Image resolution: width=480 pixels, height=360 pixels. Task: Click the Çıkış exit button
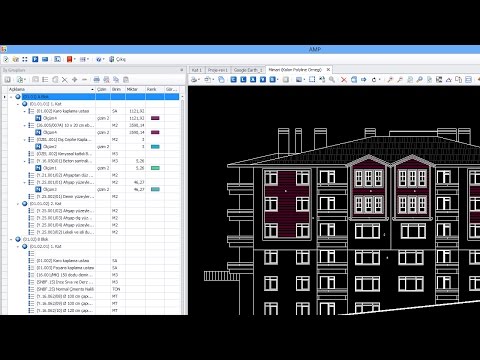[x=117, y=59]
